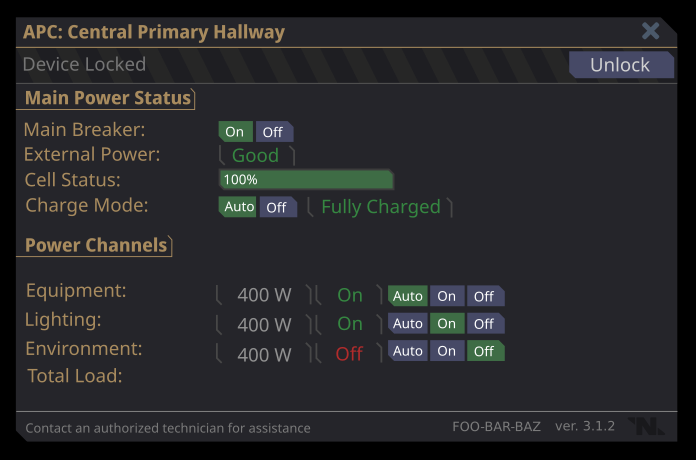This screenshot has width=696, height=460.
Task: Switch Environment channel Off
Action: point(485,351)
